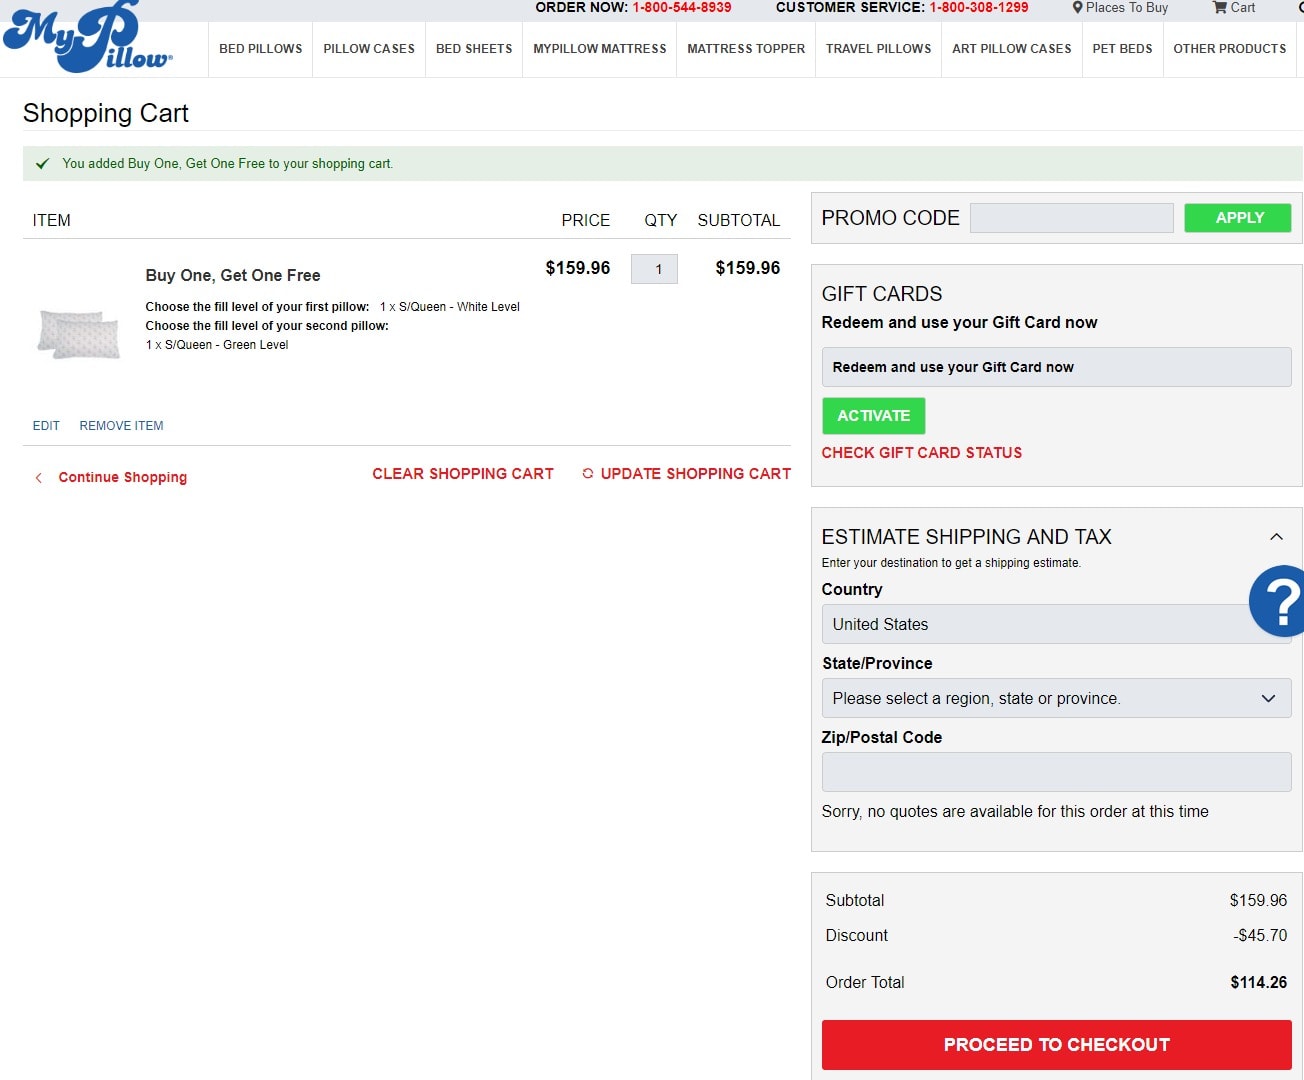
Task: Focus the Zip/Postal Code field
Action: tap(1056, 772)
